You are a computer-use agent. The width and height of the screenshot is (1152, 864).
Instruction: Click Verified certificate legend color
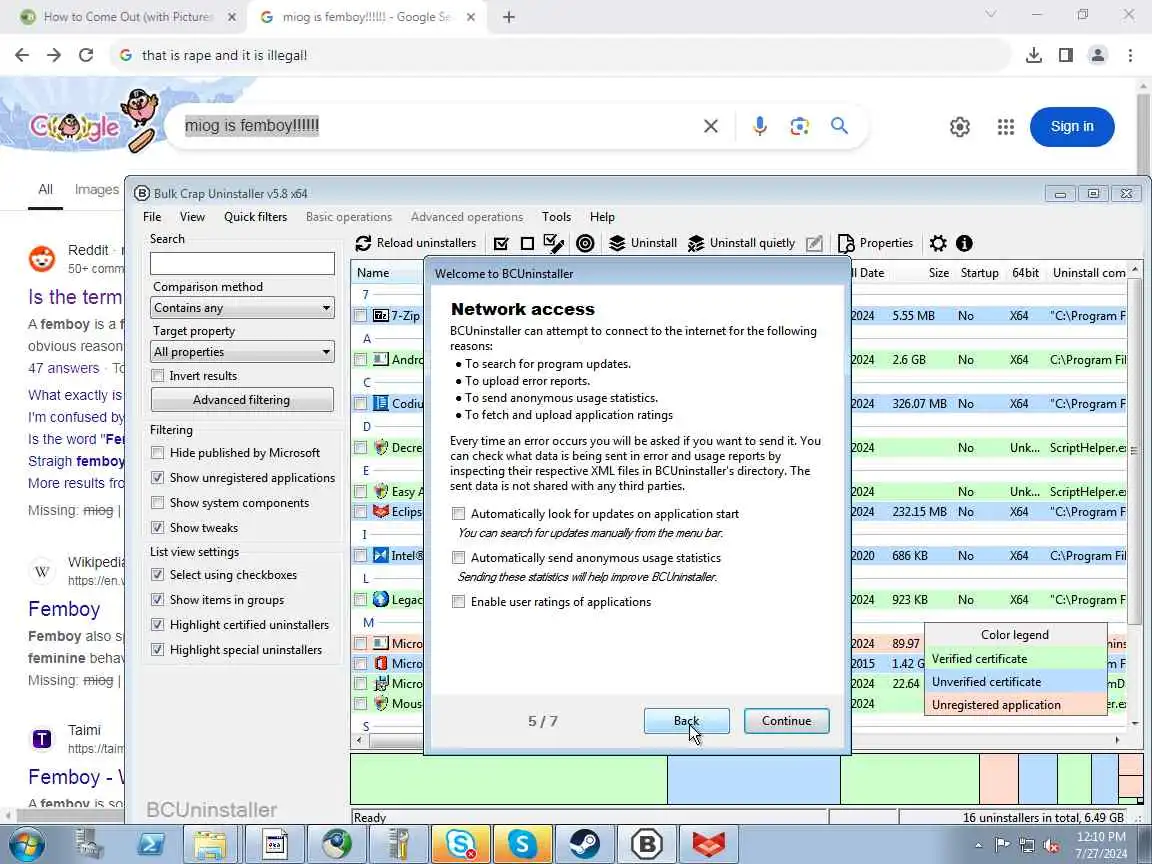tap(1015, 659)
